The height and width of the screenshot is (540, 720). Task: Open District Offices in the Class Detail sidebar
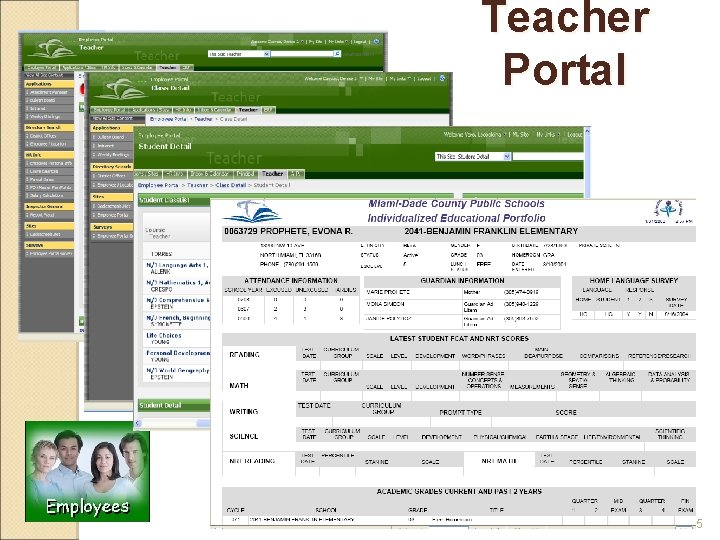(x=112, y=176)
